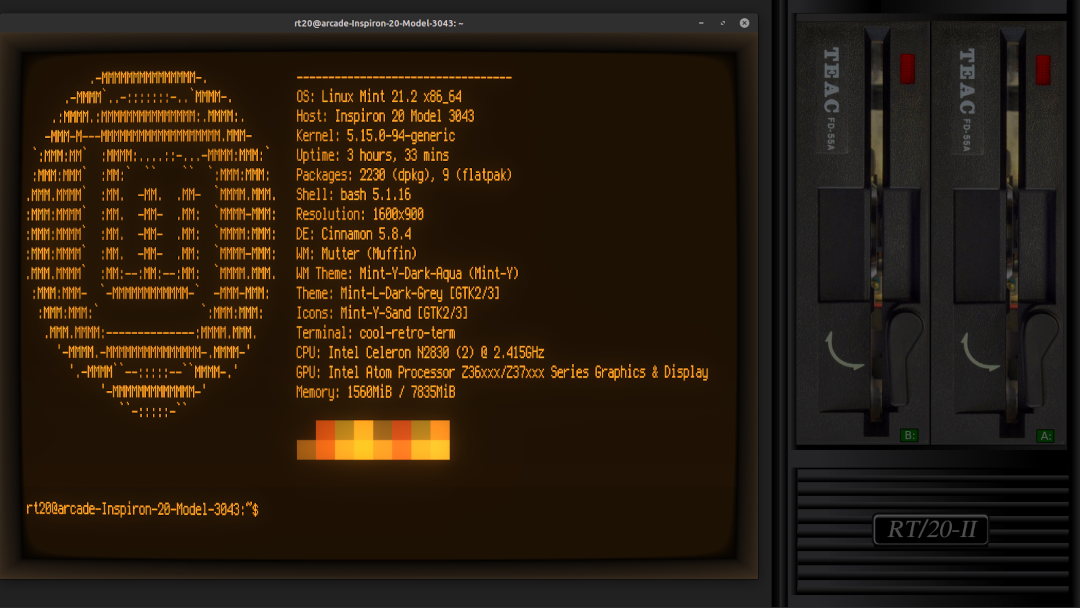
Task: Click the 'GPU: Intel Atom Processor' line
Action: (x=502, y=373)
